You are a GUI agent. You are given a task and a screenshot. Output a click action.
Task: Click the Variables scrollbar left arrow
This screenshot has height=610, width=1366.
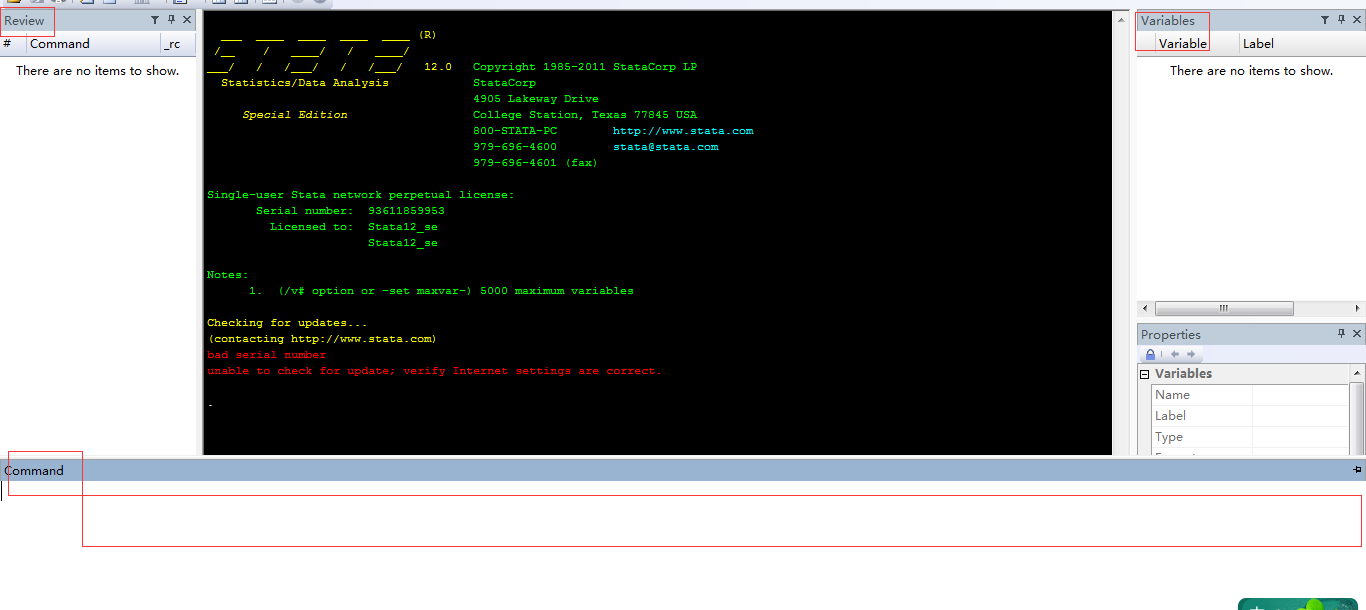click(1145, 309)
